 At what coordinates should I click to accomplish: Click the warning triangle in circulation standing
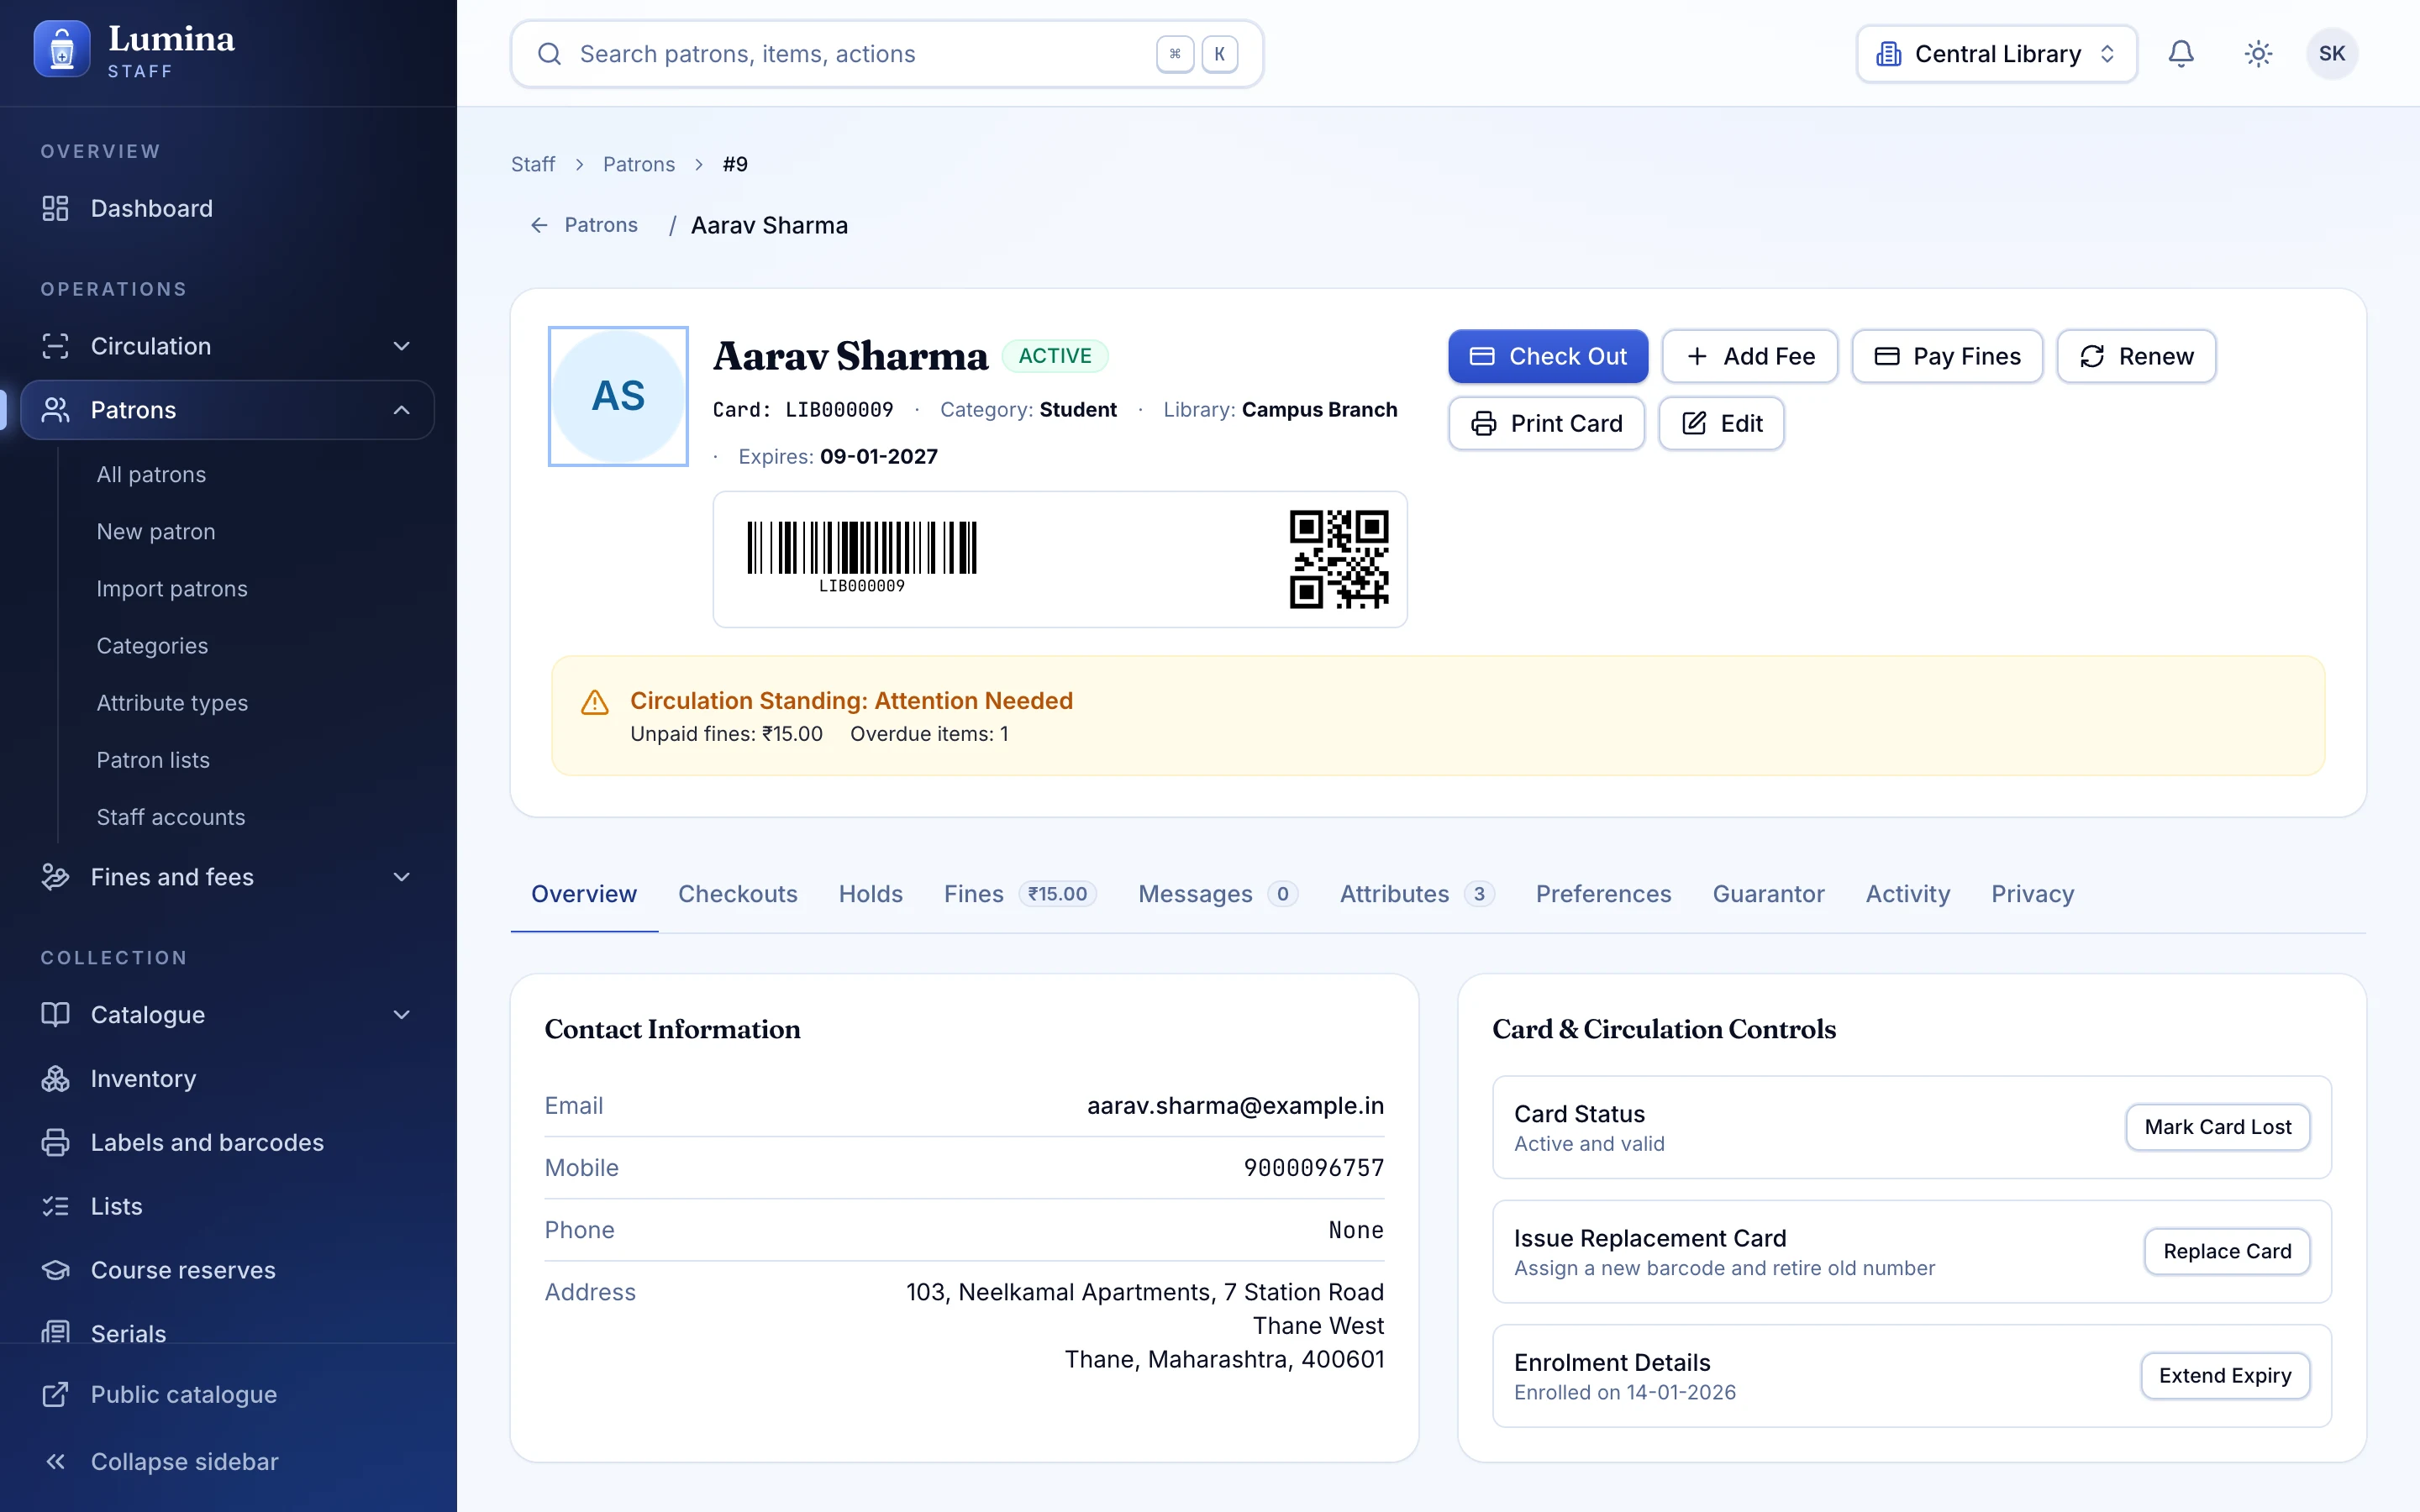click(x=595, y=702)
